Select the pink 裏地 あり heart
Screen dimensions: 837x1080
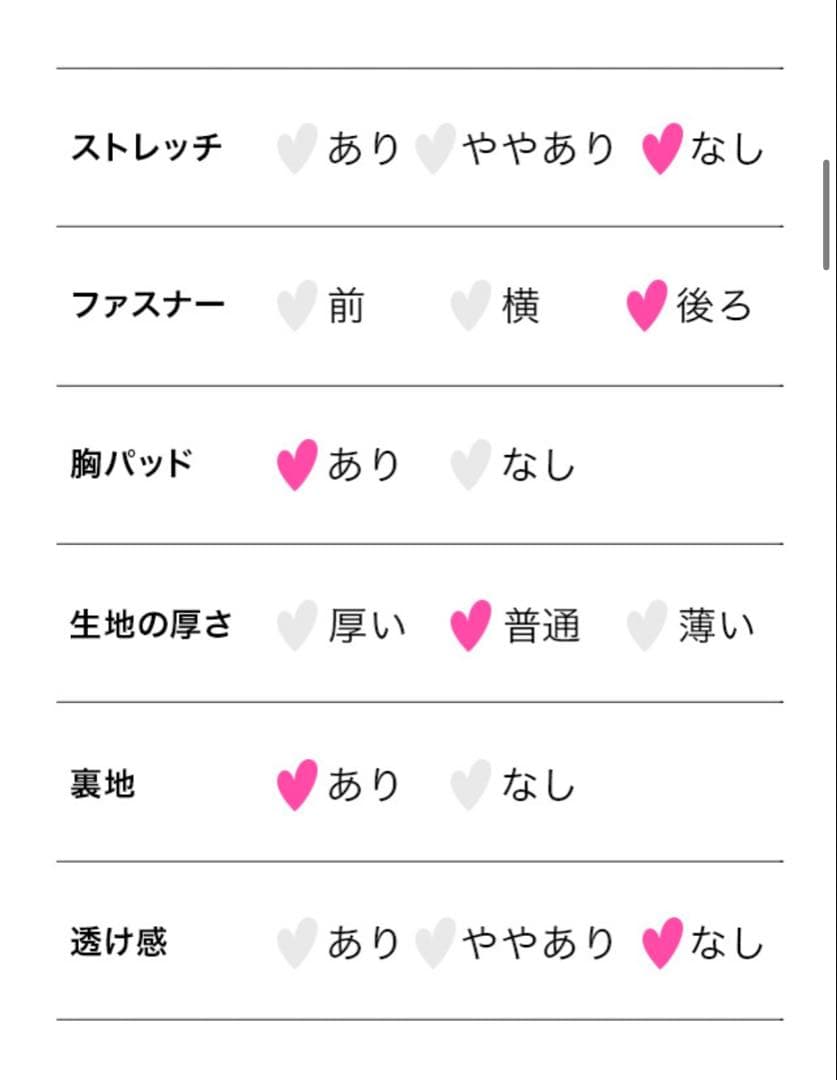[296, 785]
